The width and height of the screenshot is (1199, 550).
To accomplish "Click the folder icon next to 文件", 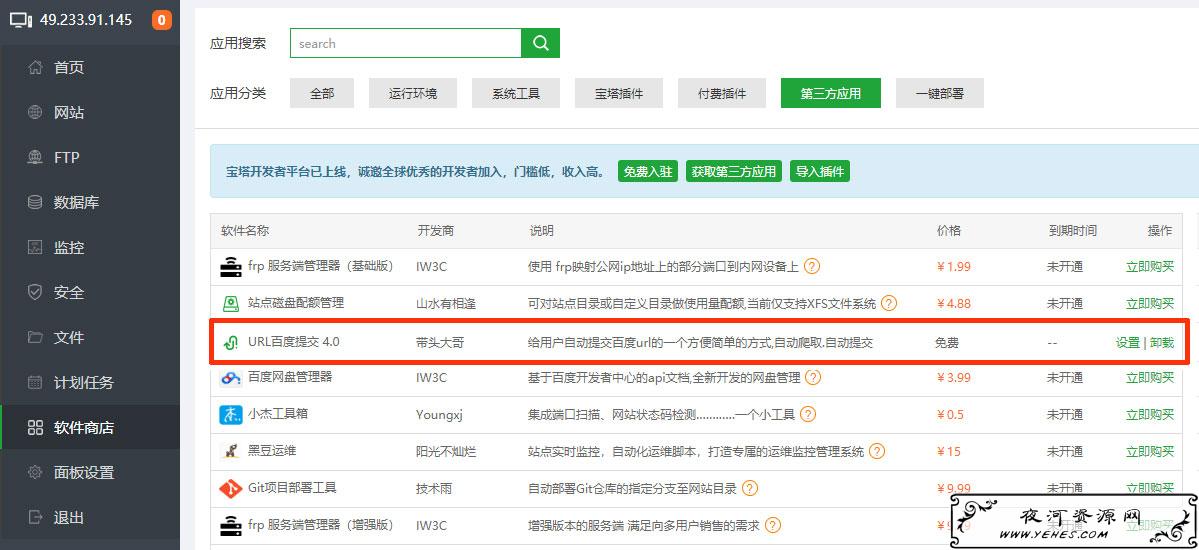I will click(34, 337).
